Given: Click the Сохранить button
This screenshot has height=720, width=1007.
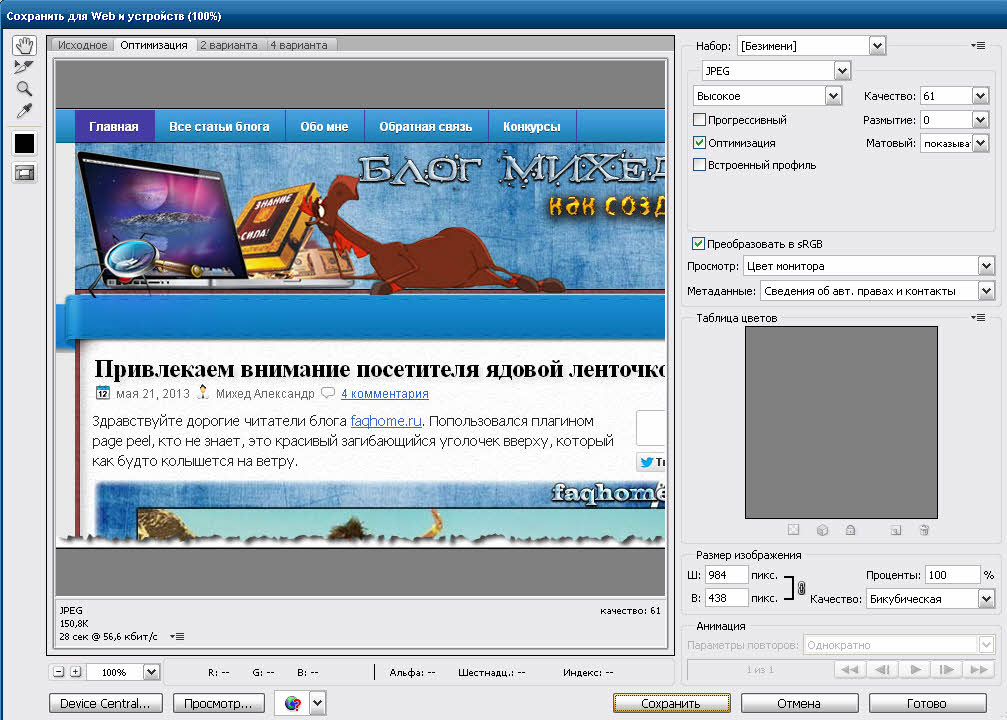Looking at the screenshot, I should click(x=671, y=703).
